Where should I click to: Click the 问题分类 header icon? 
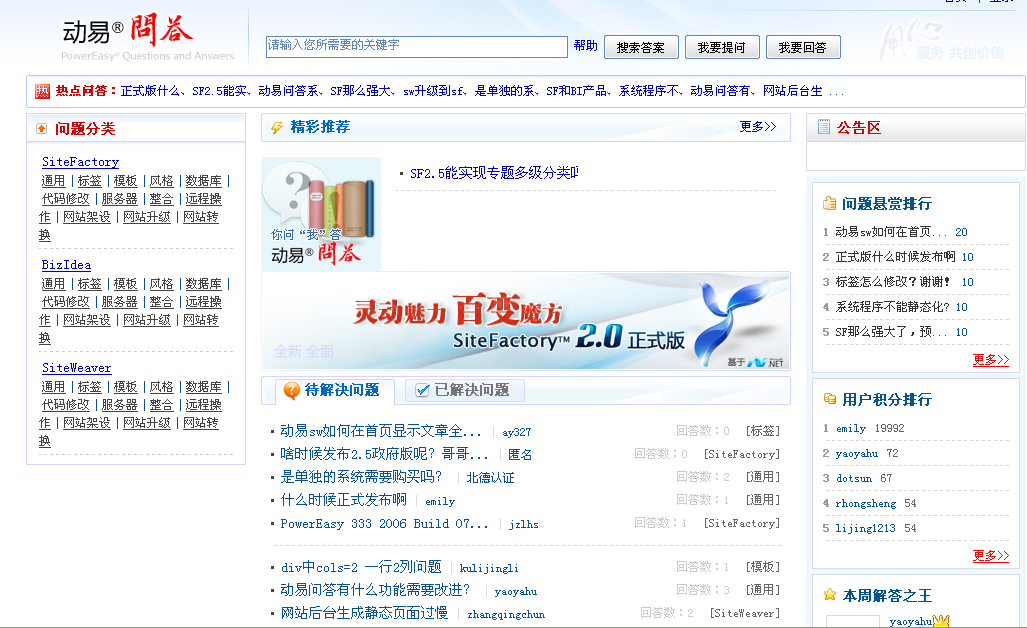pos(41,129)
